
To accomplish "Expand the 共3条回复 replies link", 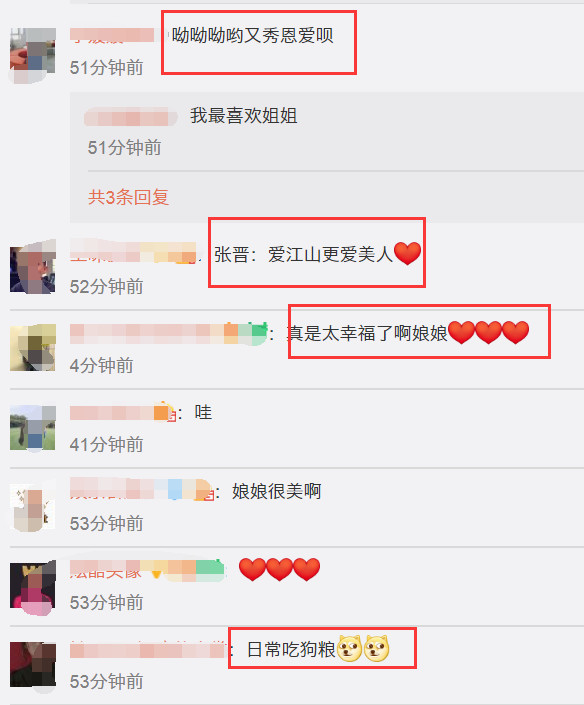I will [128, 197].
